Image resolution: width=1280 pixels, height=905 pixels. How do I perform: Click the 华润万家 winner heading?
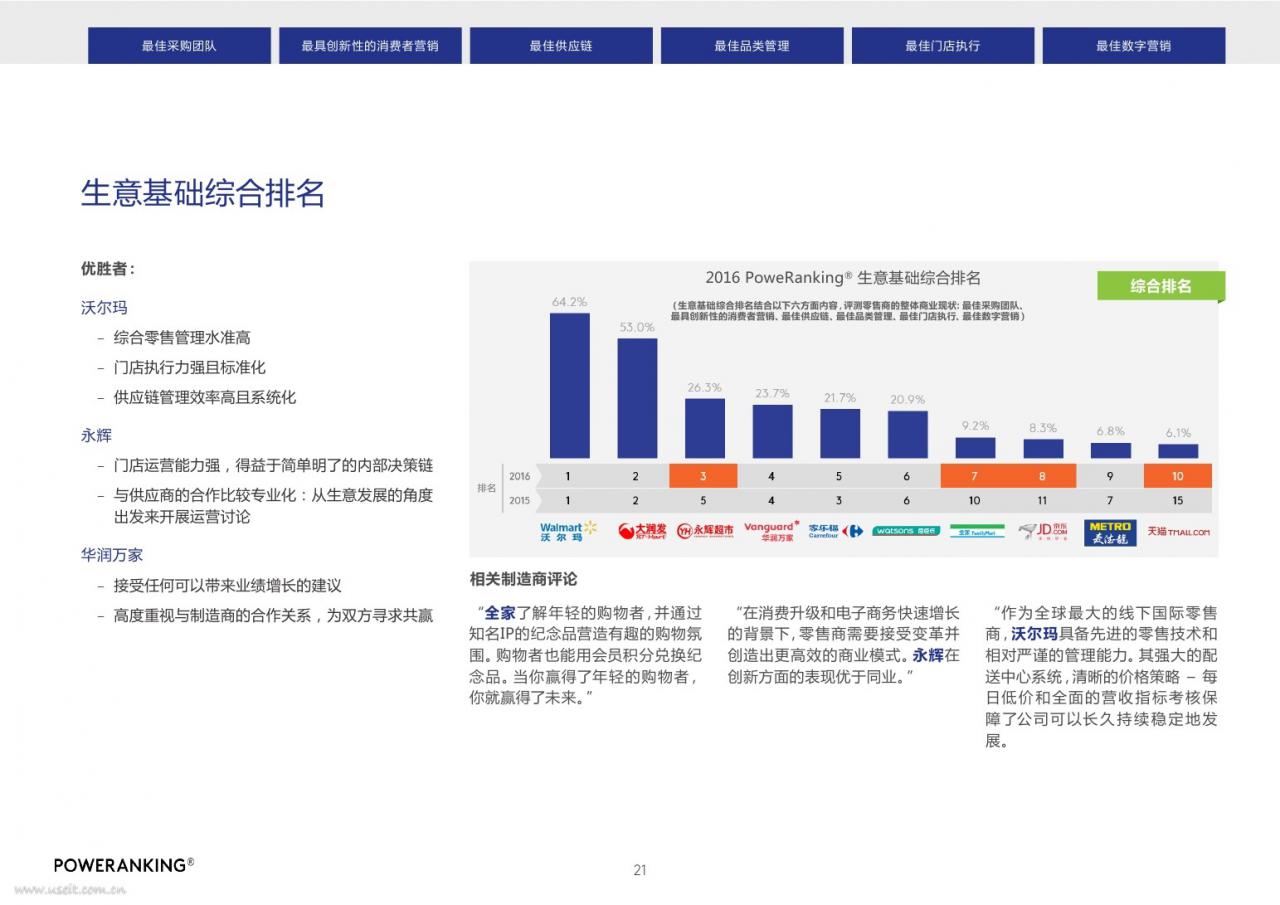112,555
